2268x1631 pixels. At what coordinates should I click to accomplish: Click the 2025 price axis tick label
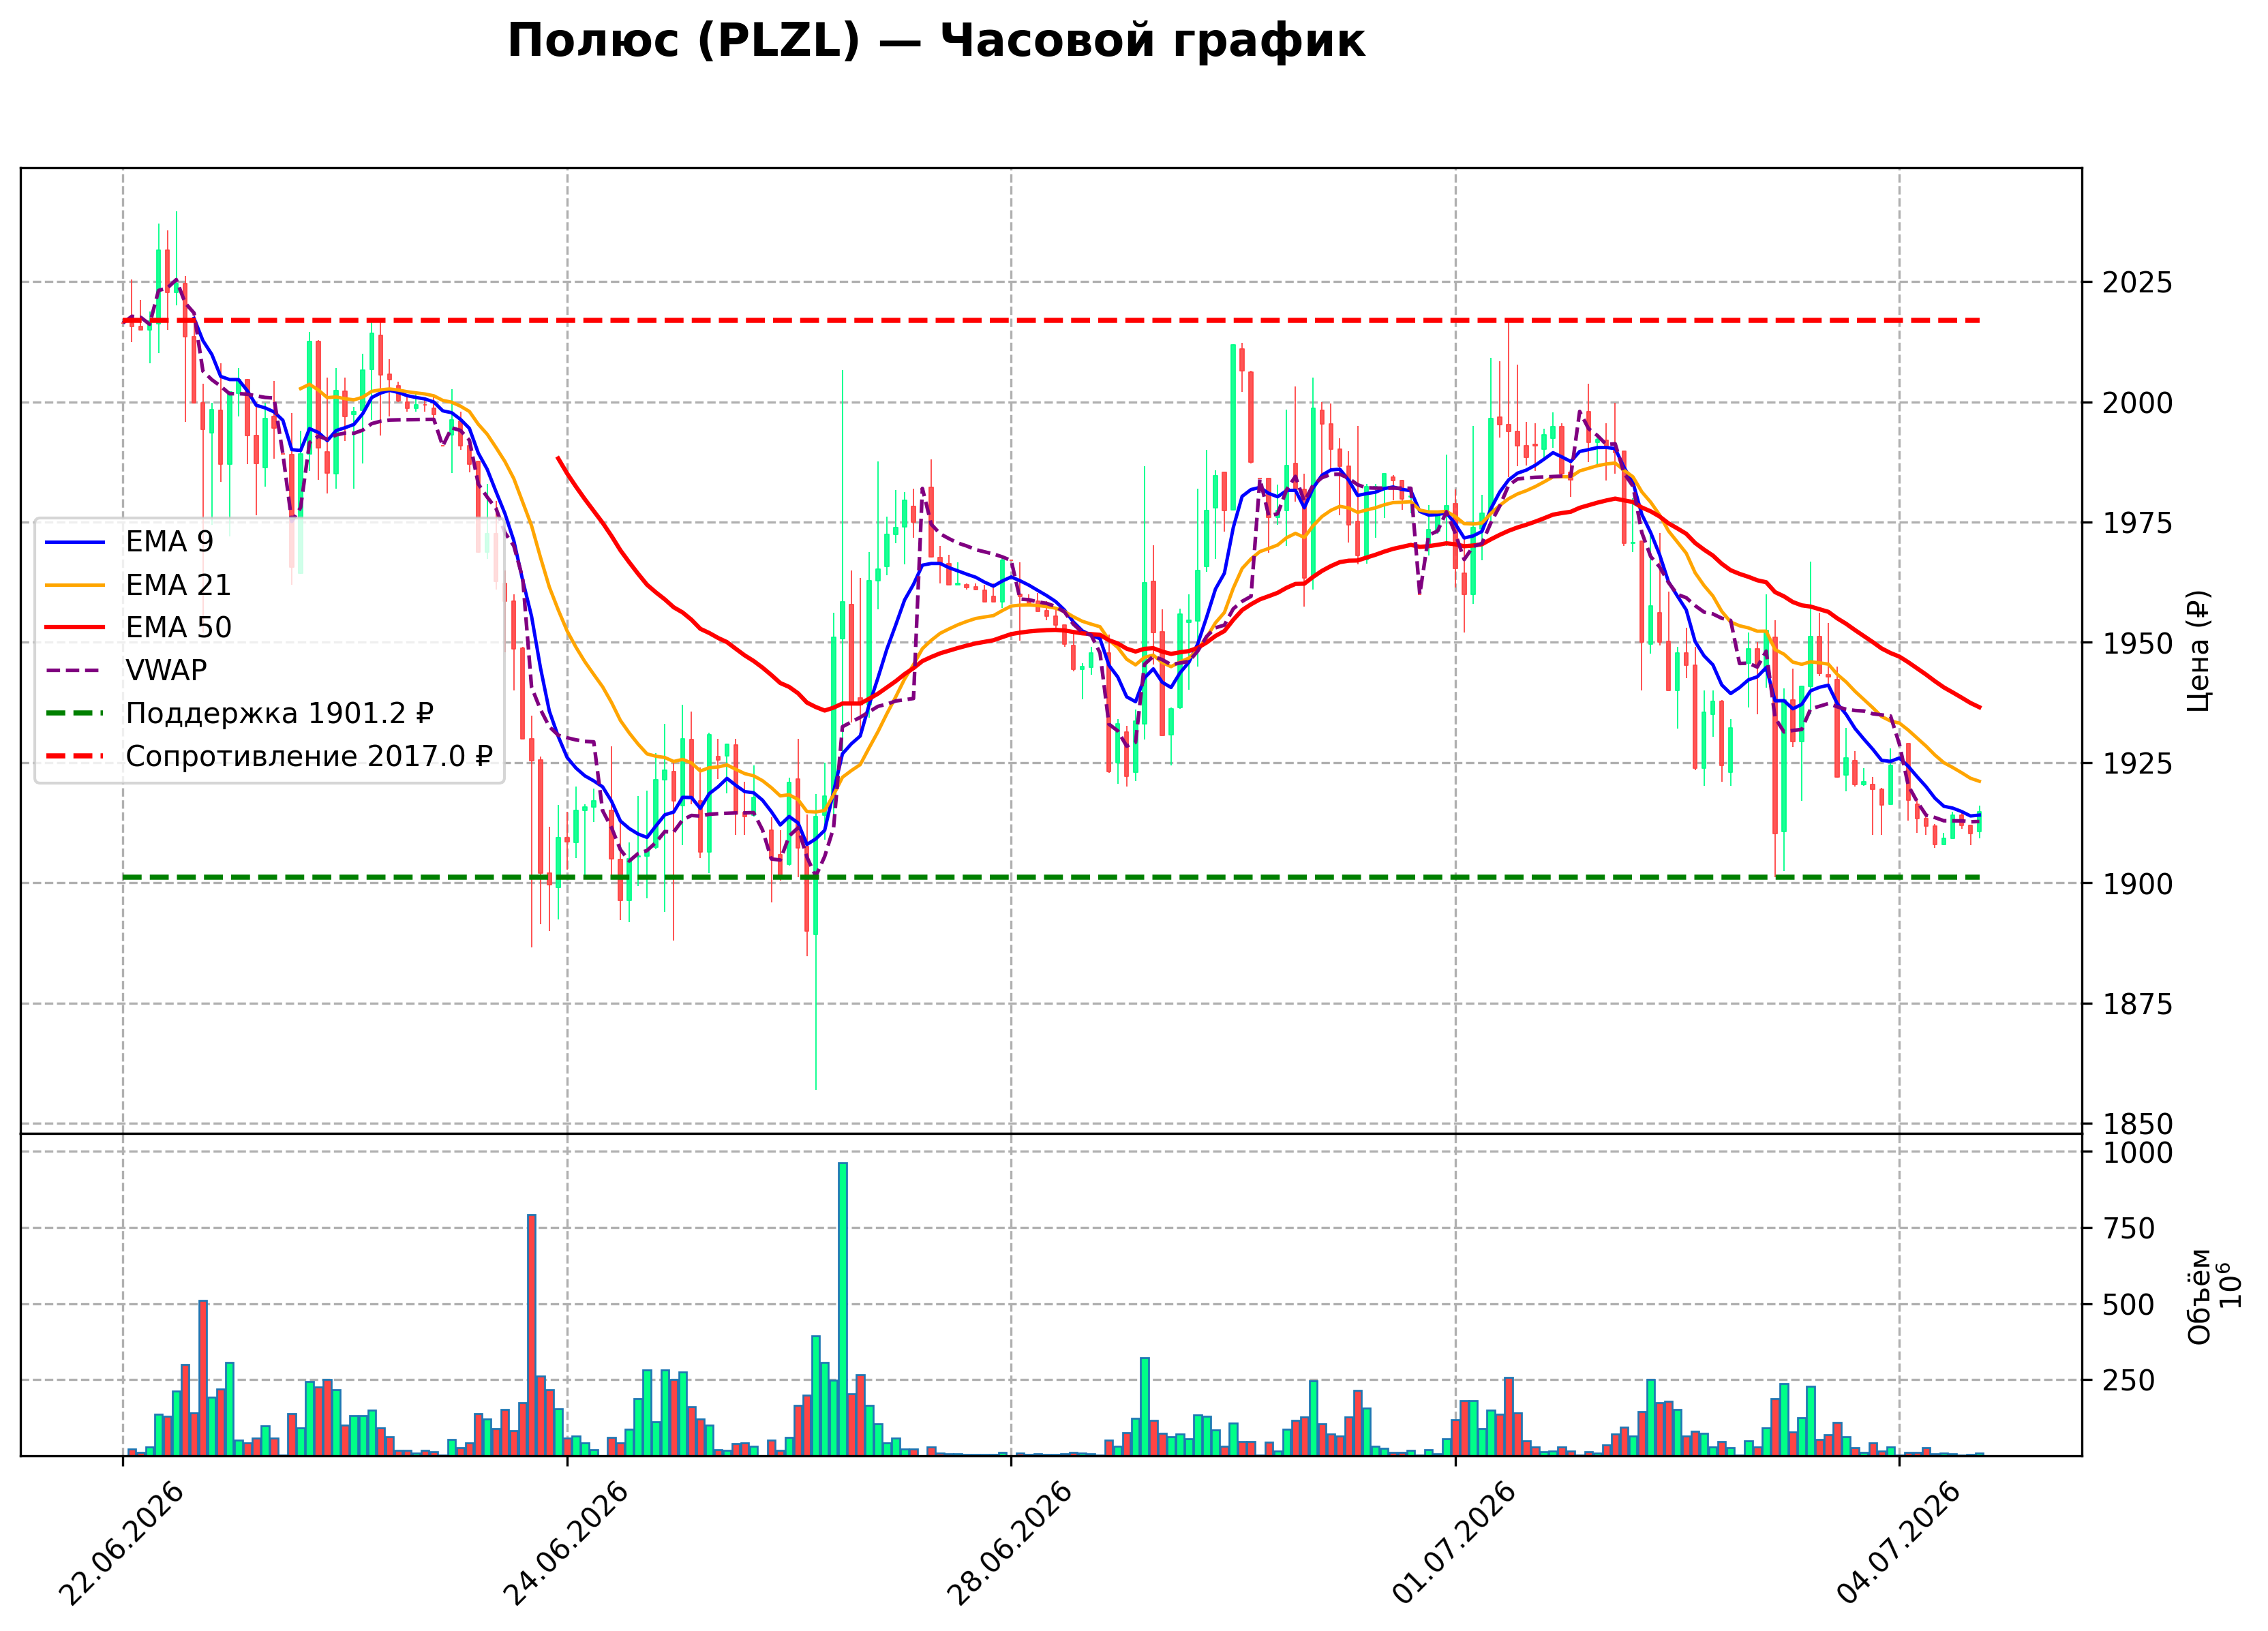click(2138, 283)
